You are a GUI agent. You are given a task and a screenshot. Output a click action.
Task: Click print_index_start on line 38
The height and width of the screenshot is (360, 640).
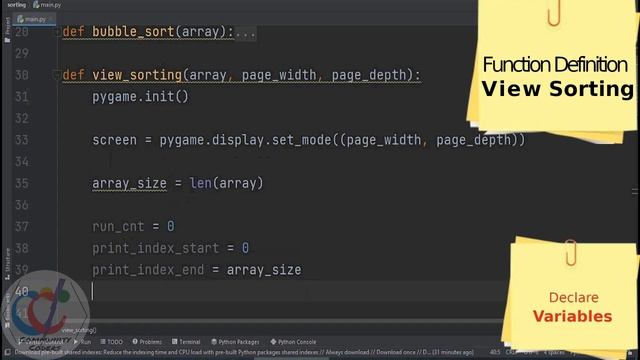156,248
